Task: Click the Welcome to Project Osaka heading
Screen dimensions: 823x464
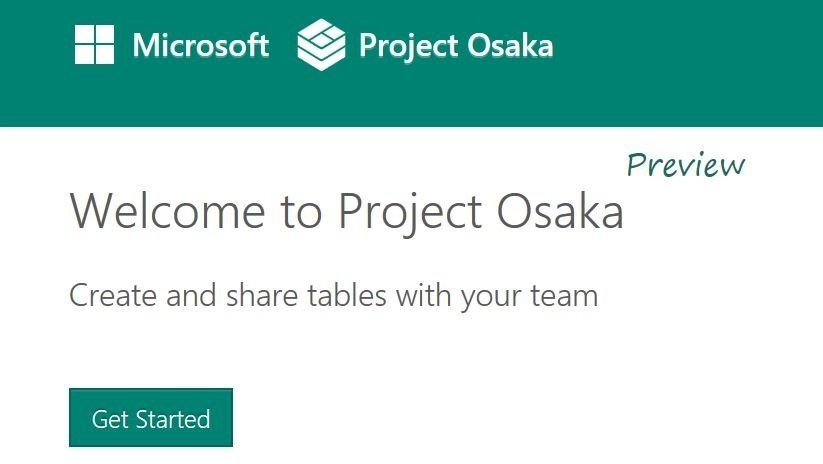Action: 346,212
